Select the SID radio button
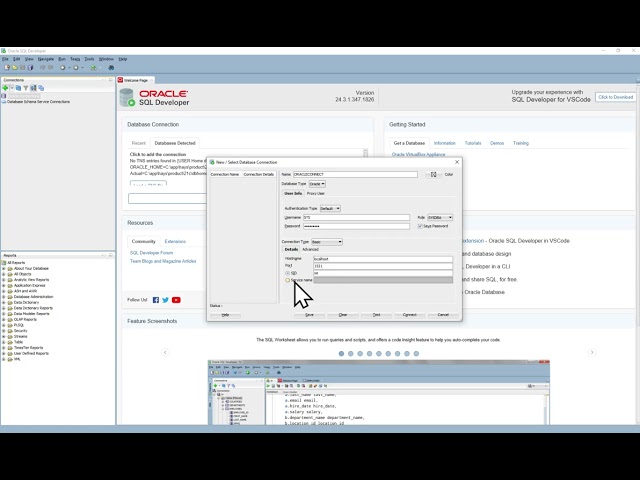This screenshot has height=480, width=640. point(287,273)
